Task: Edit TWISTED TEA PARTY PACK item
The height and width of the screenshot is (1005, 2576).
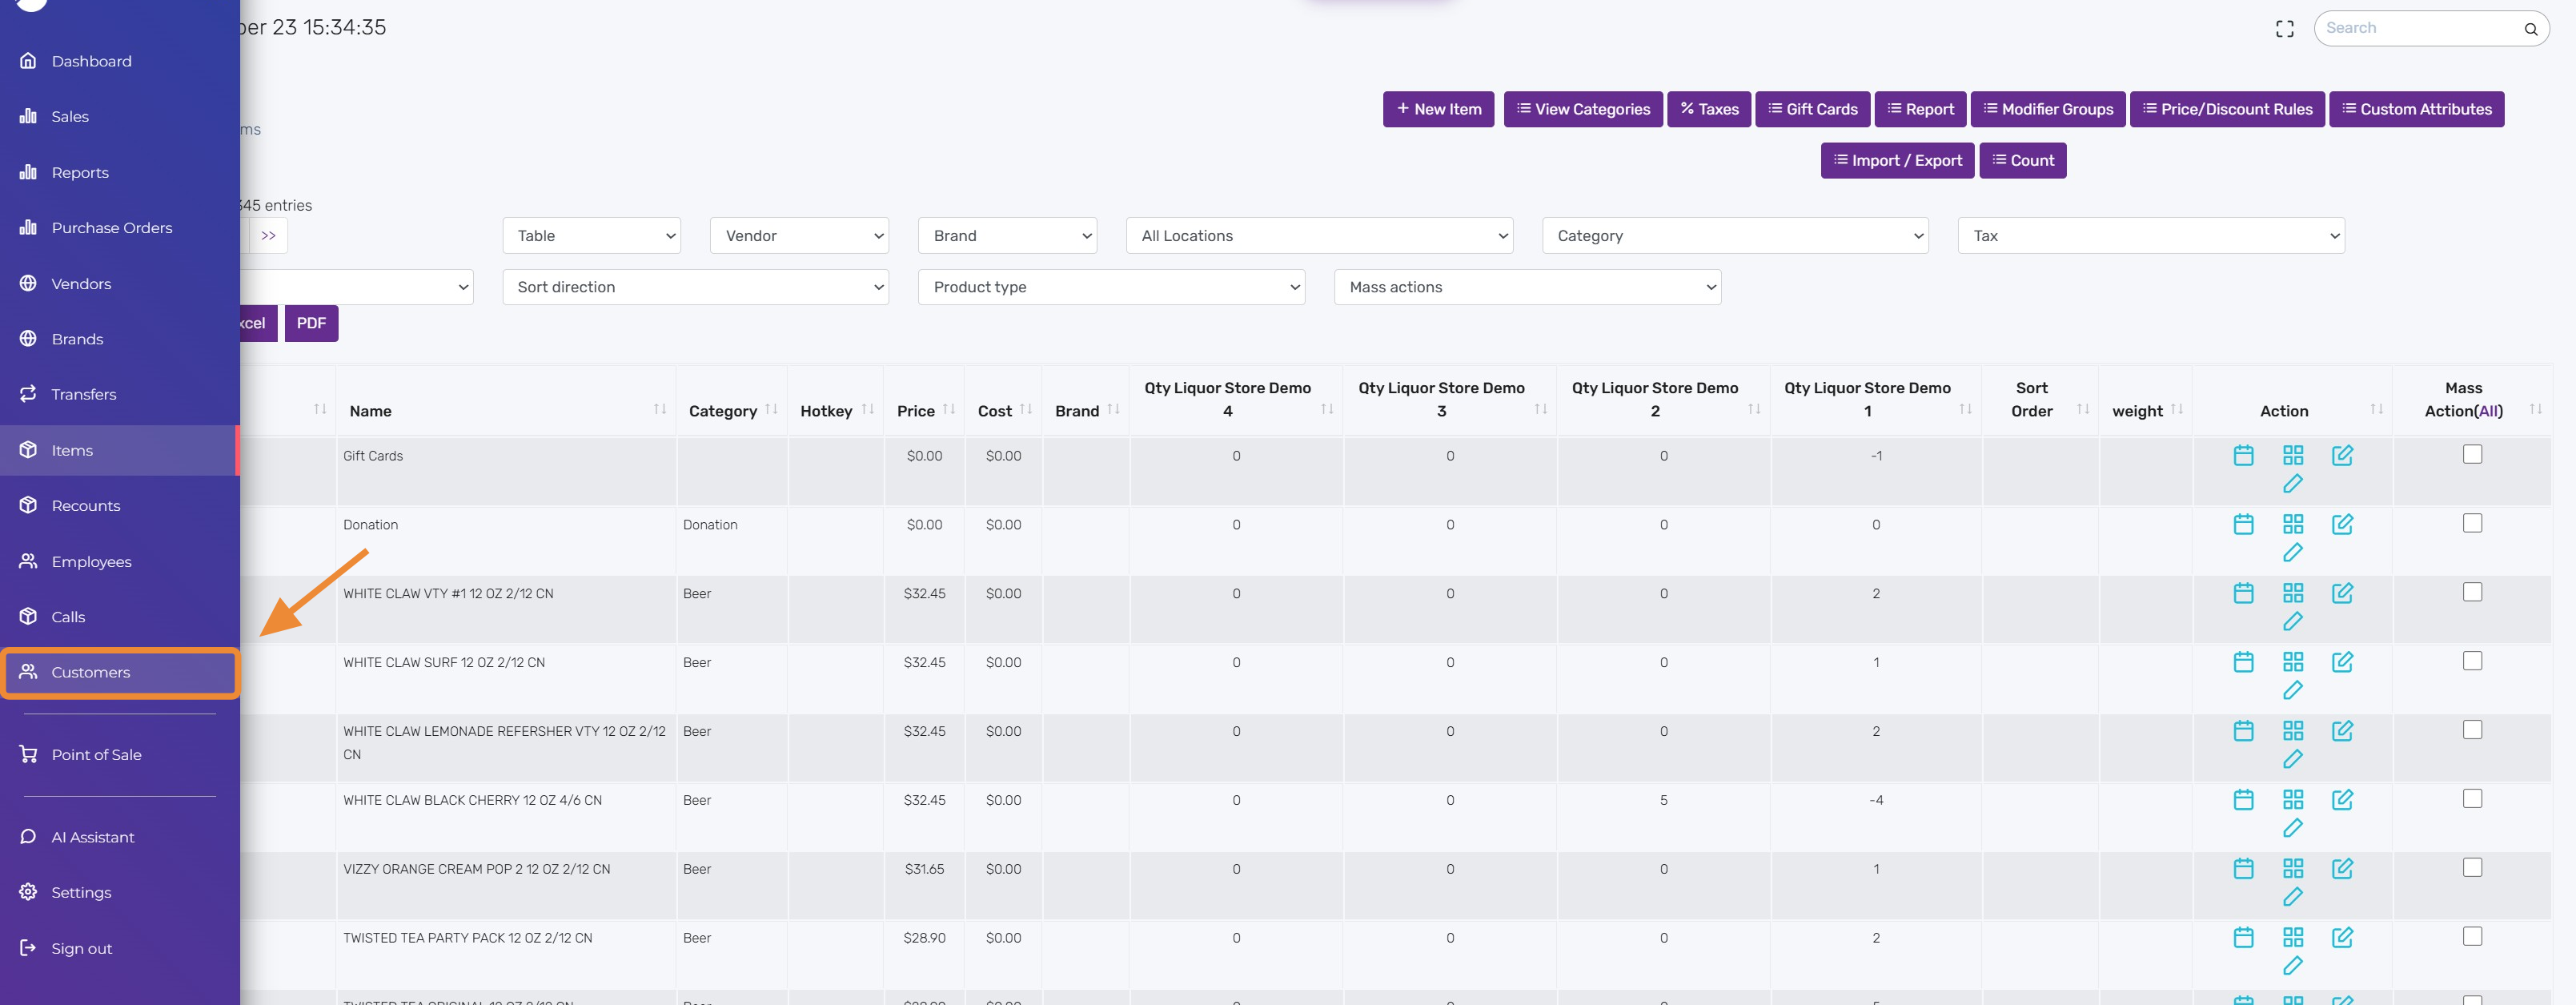Action: click(2342, 937)
